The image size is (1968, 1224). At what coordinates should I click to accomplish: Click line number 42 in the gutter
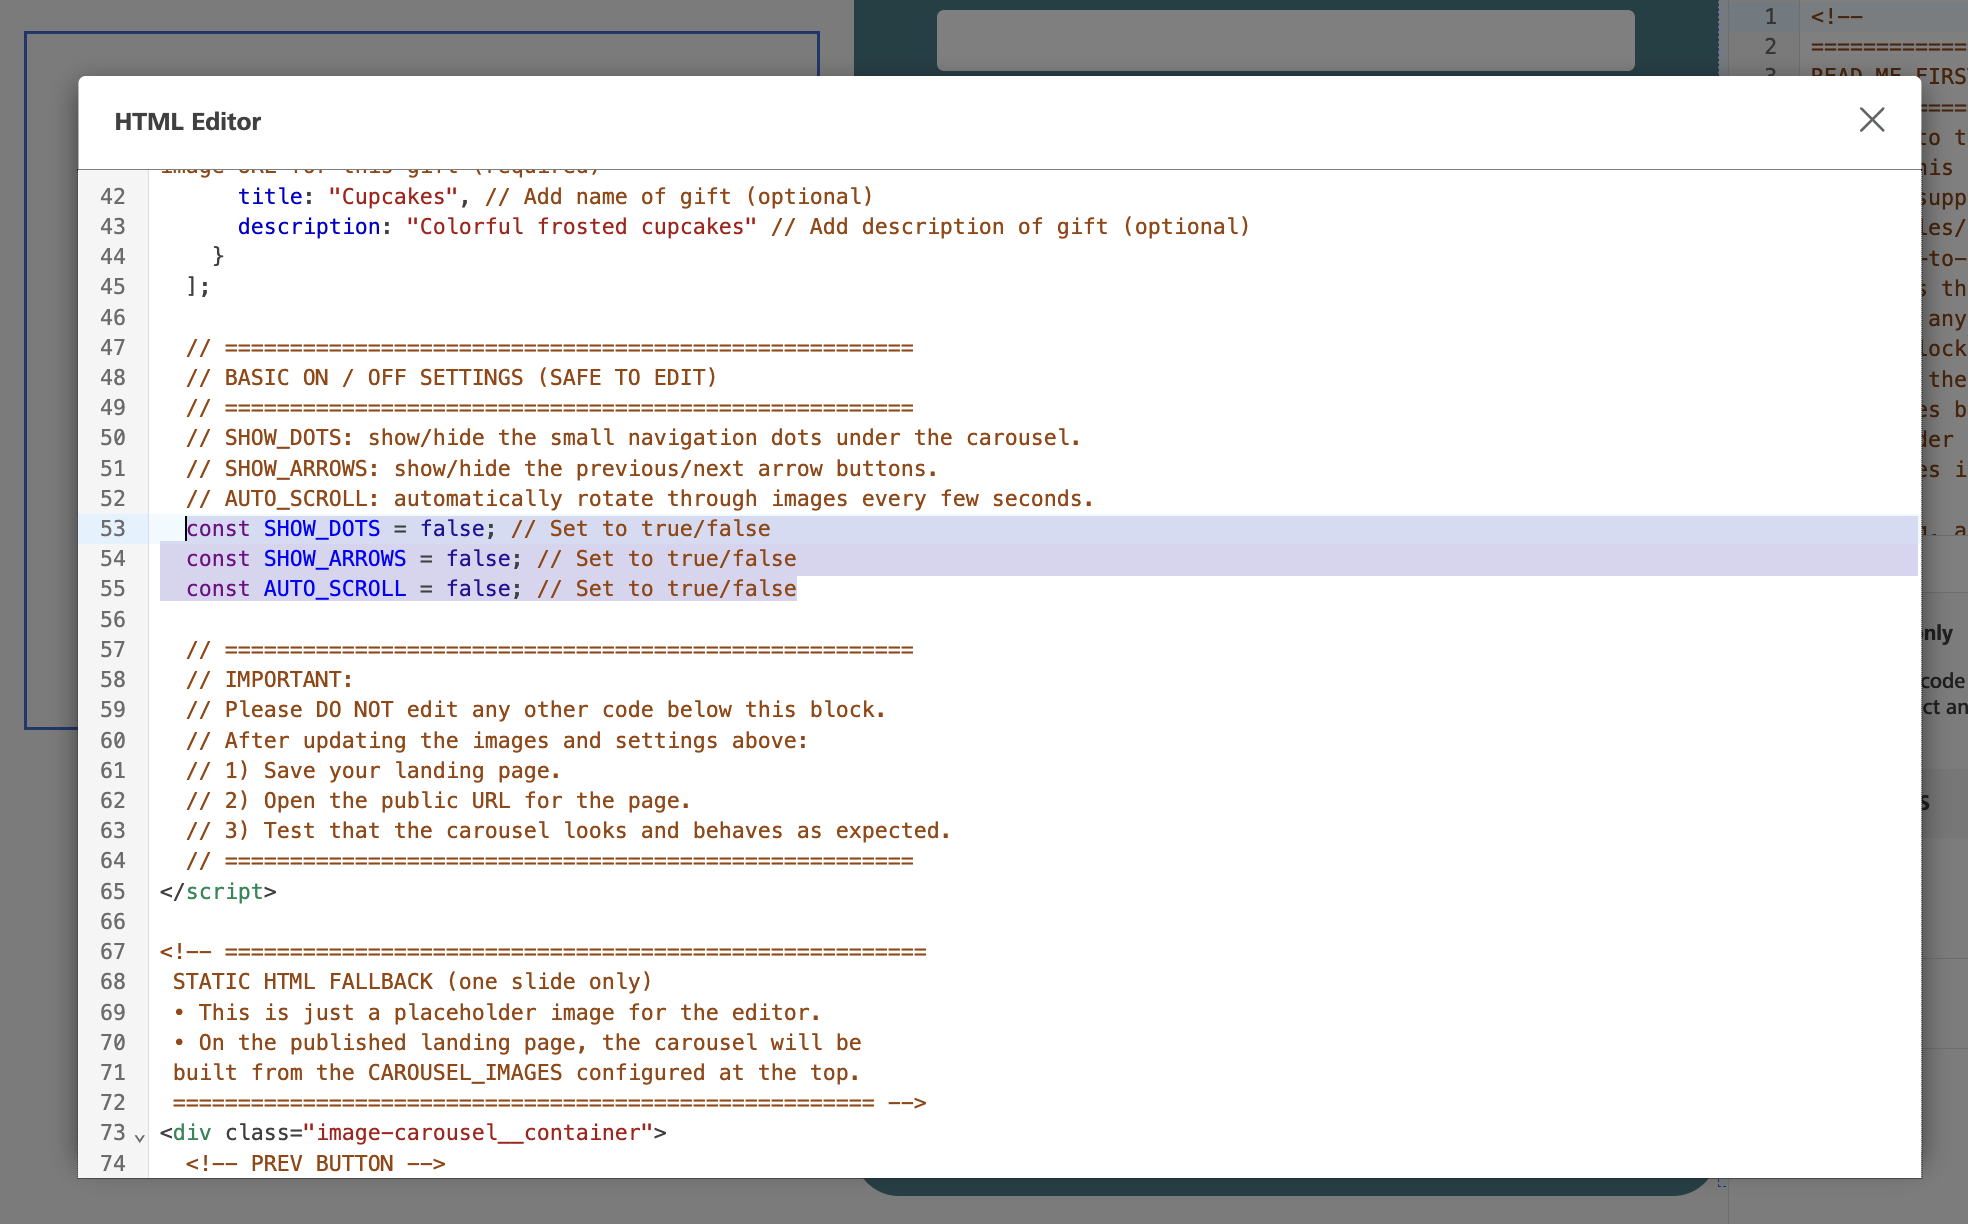point(113,197)
